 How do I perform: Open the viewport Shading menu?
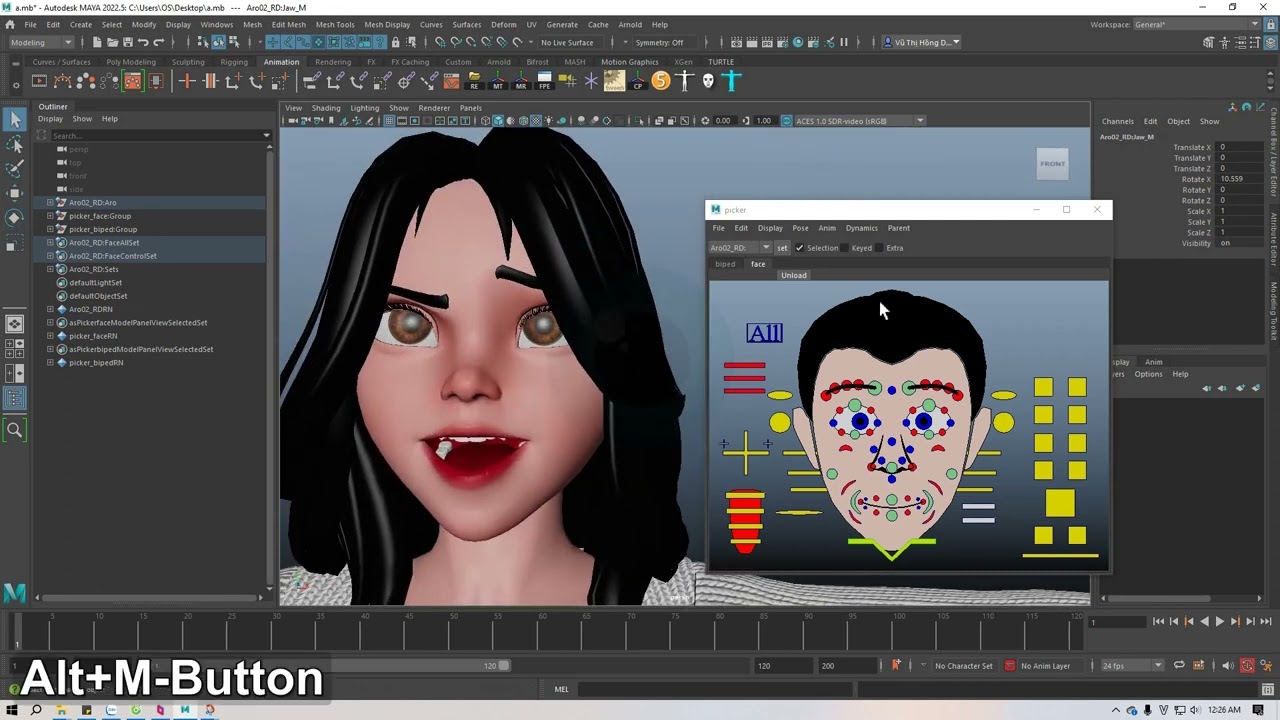[x=326, y=108]
